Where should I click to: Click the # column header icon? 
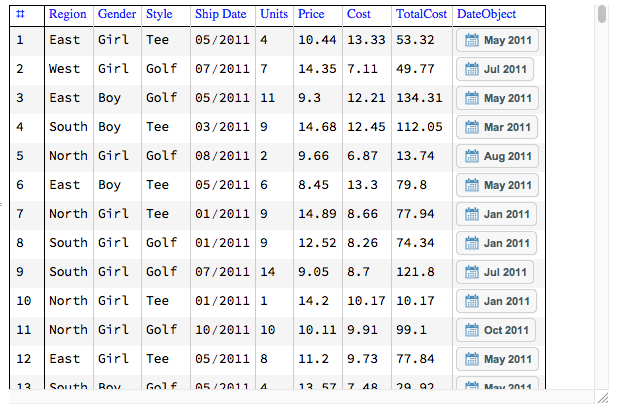20,14
